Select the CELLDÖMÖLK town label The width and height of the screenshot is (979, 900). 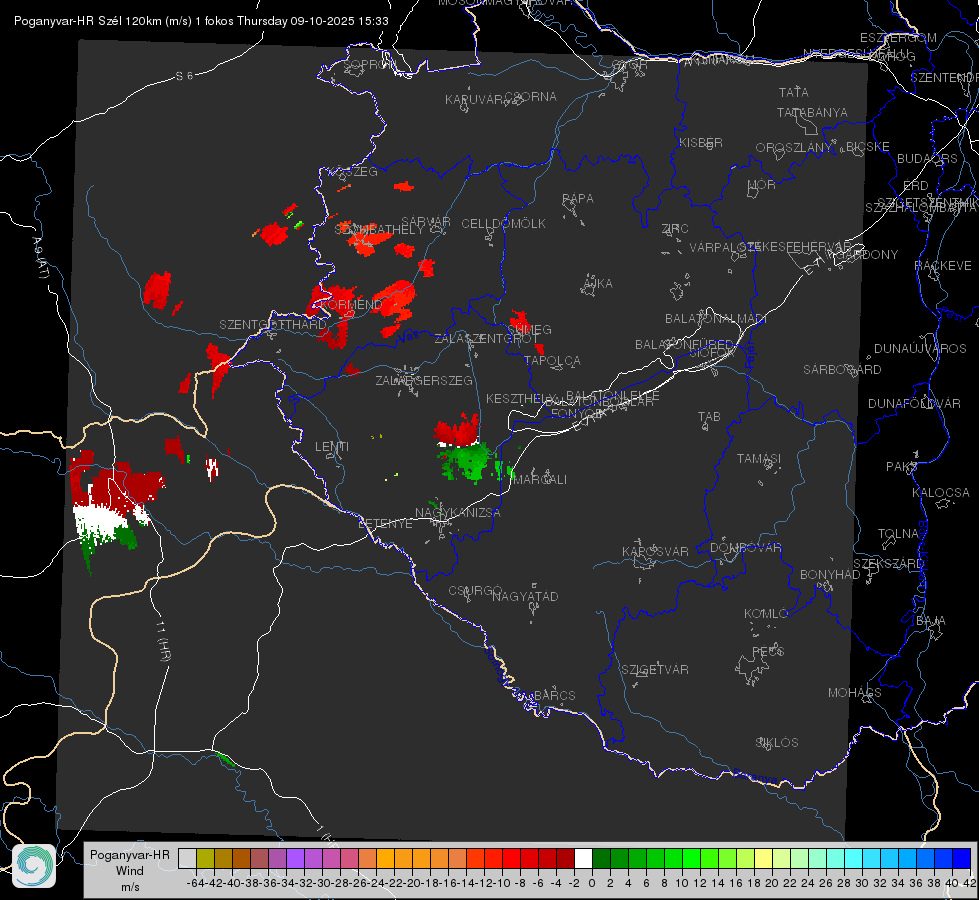[503, 224]
